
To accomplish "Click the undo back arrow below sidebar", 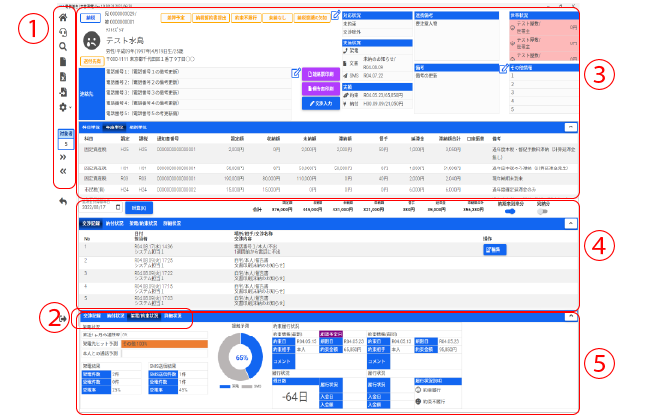I will pos(64,201).
